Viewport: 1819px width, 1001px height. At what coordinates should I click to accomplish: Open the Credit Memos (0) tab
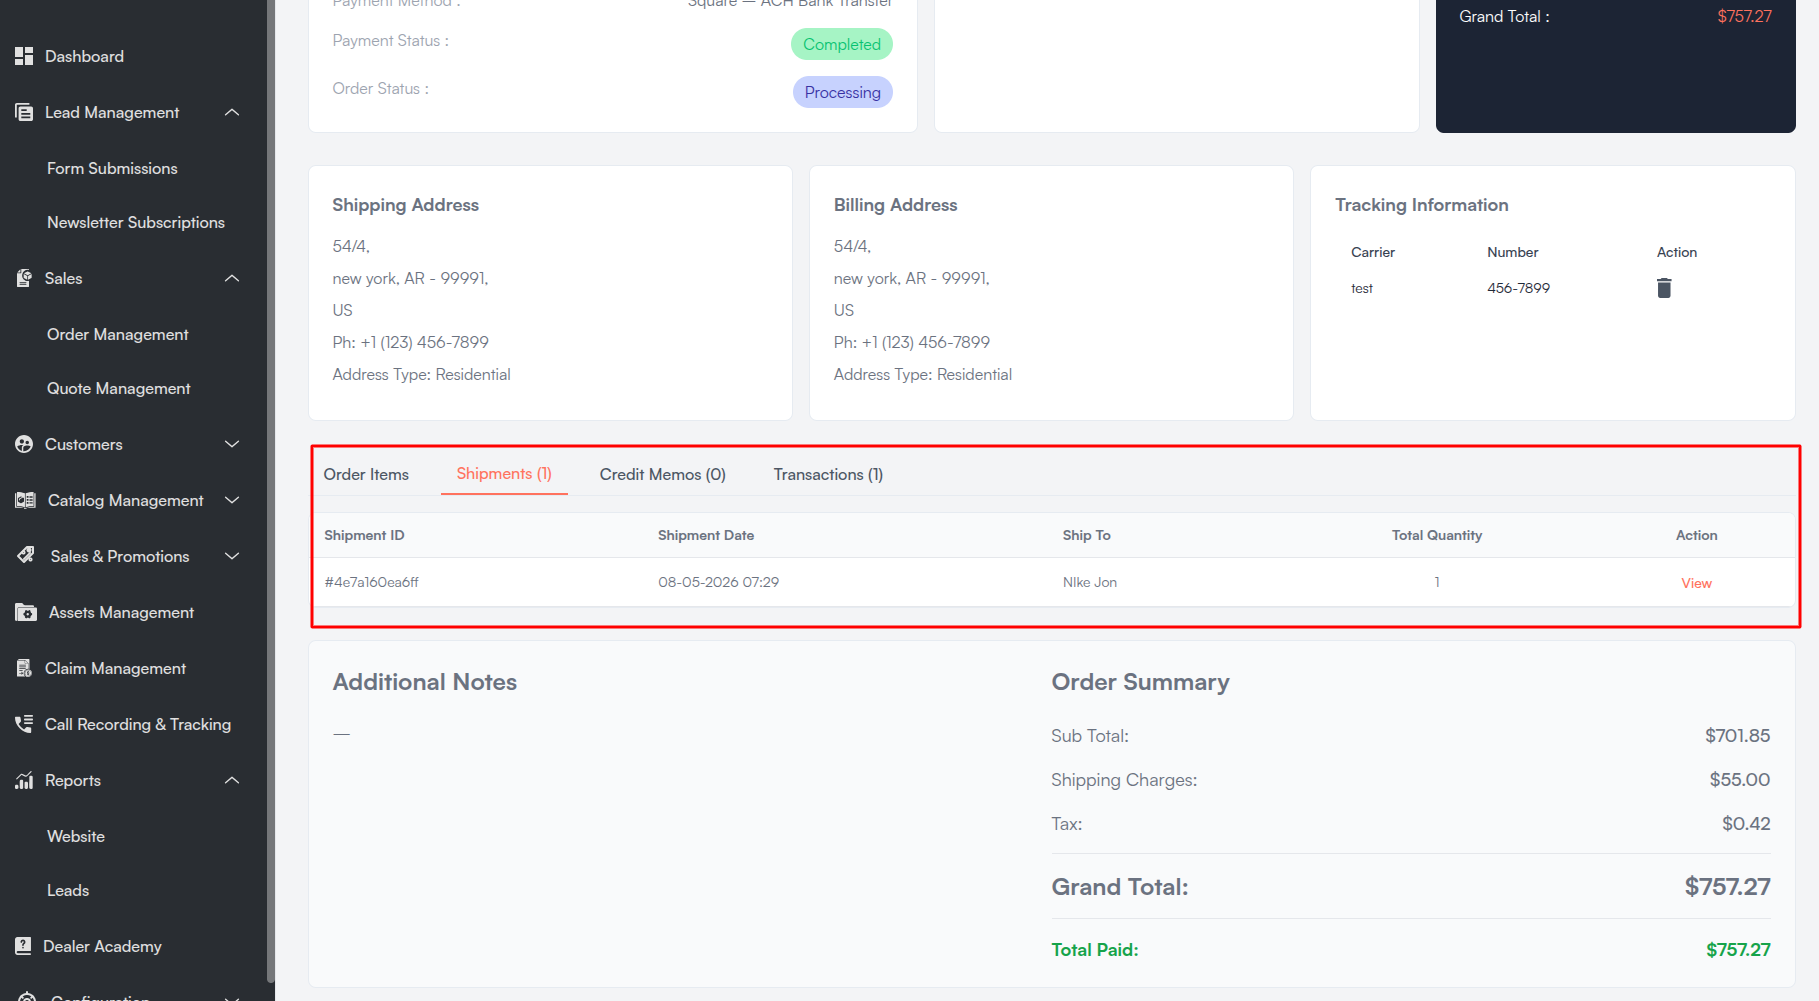[663, 474]
